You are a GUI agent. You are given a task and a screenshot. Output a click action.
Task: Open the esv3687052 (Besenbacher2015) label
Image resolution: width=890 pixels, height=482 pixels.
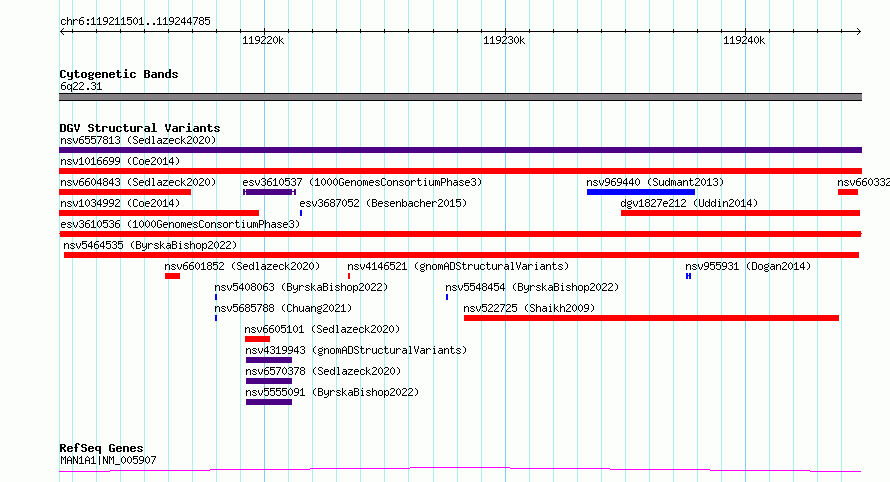(x=383, y=203)
